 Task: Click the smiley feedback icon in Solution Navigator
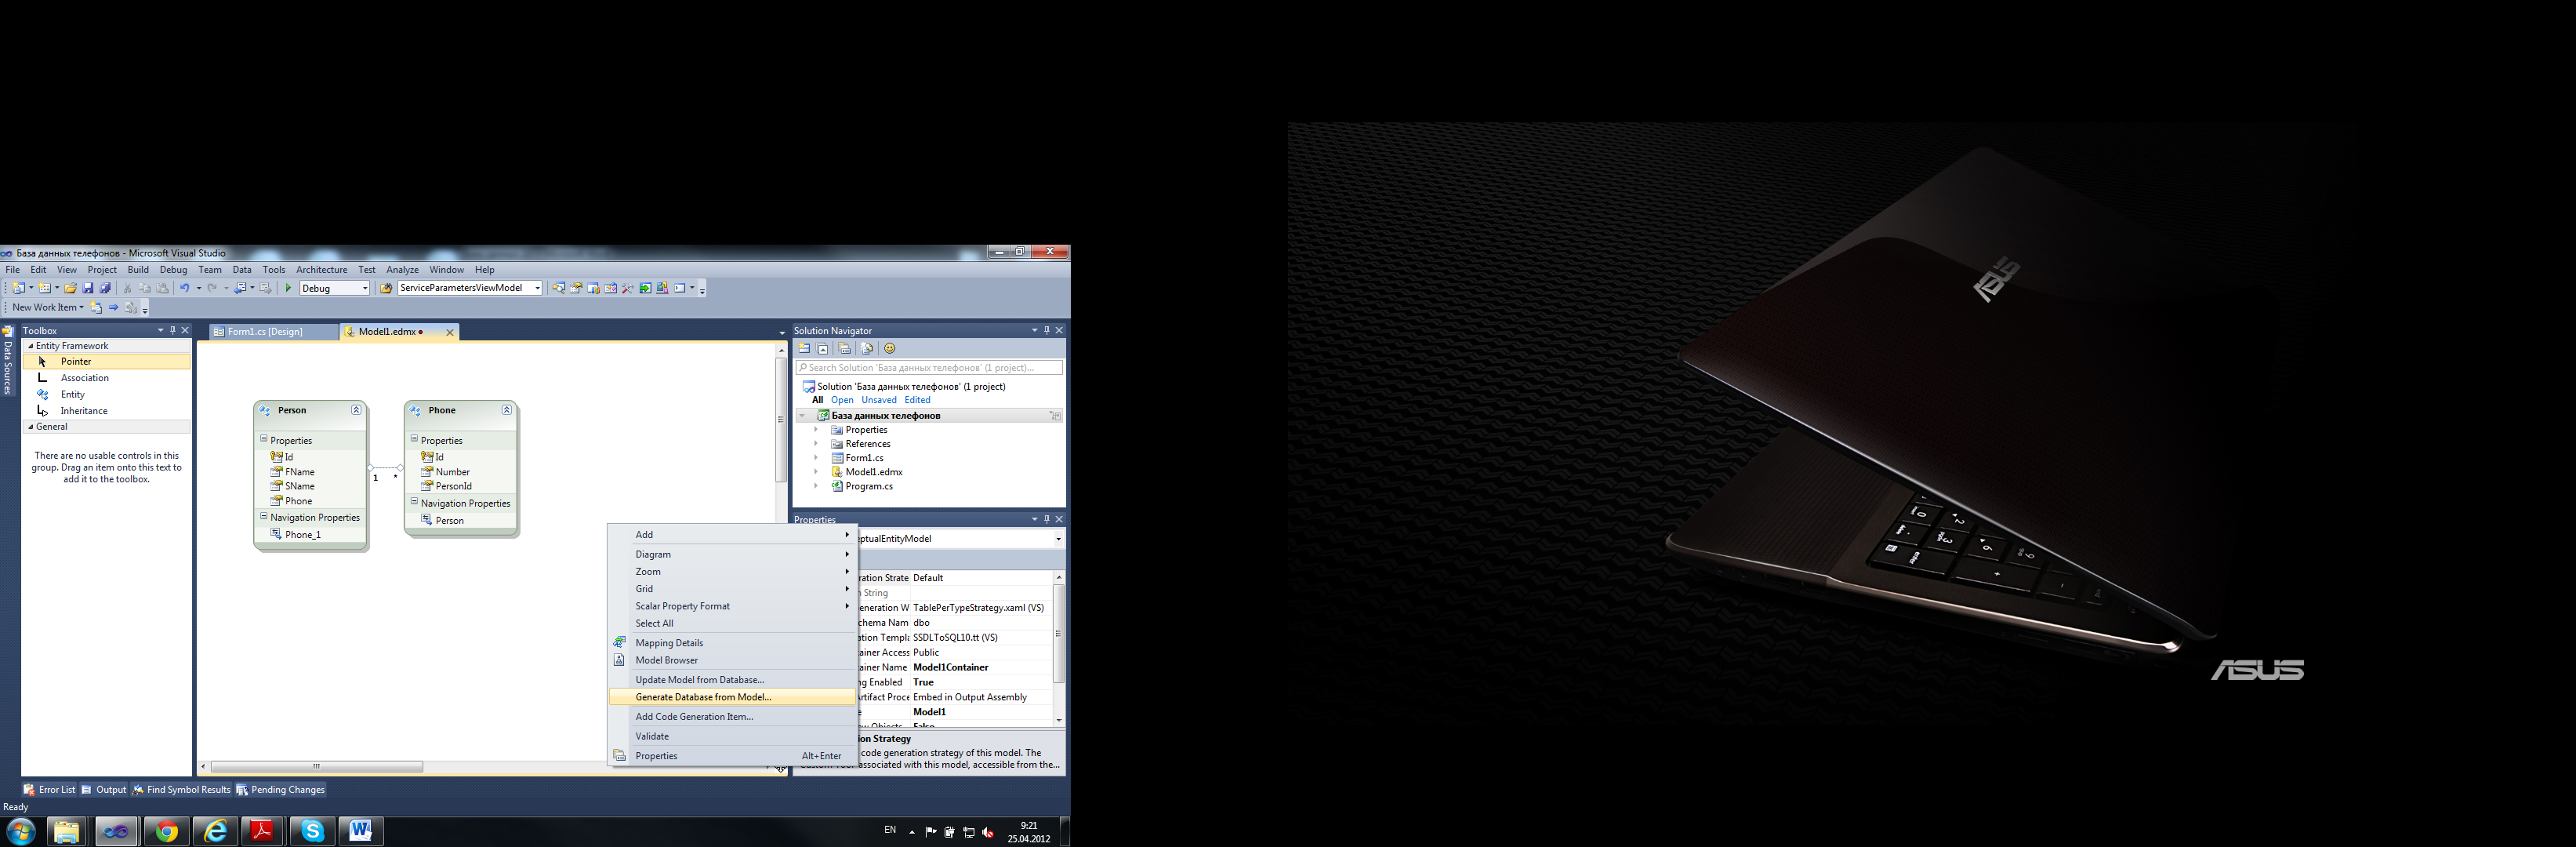890,348
